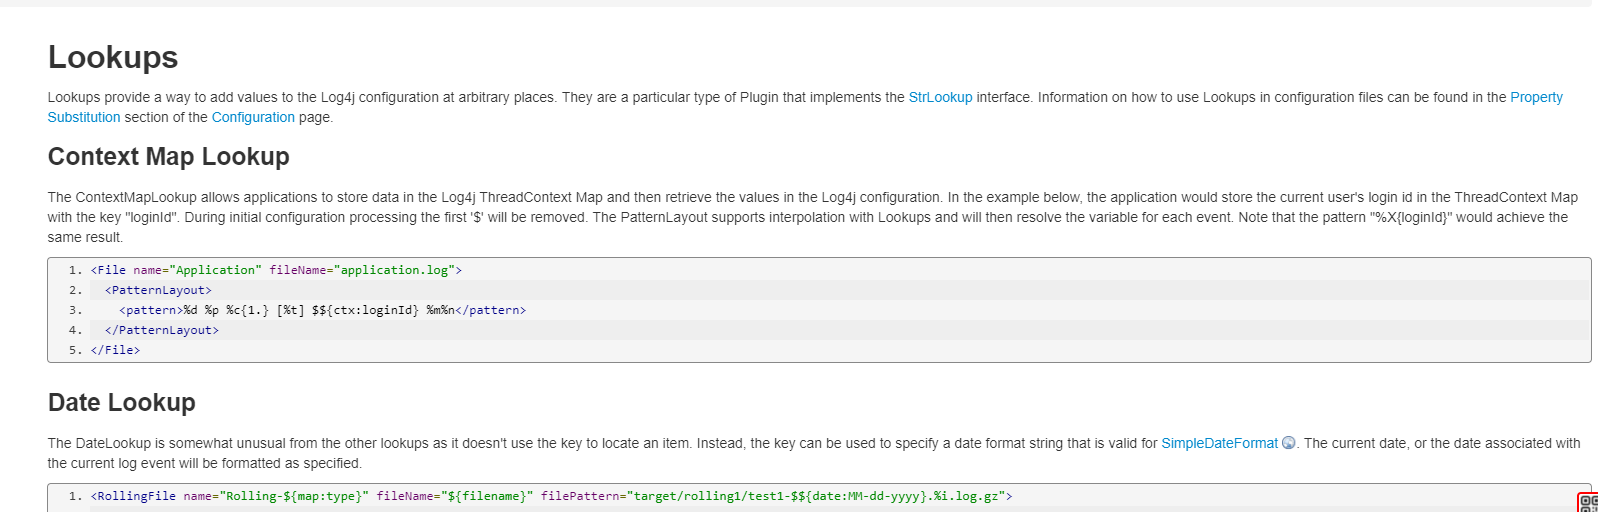Click the globe icon beside SimpleDateFormat

click(1289, 443)
